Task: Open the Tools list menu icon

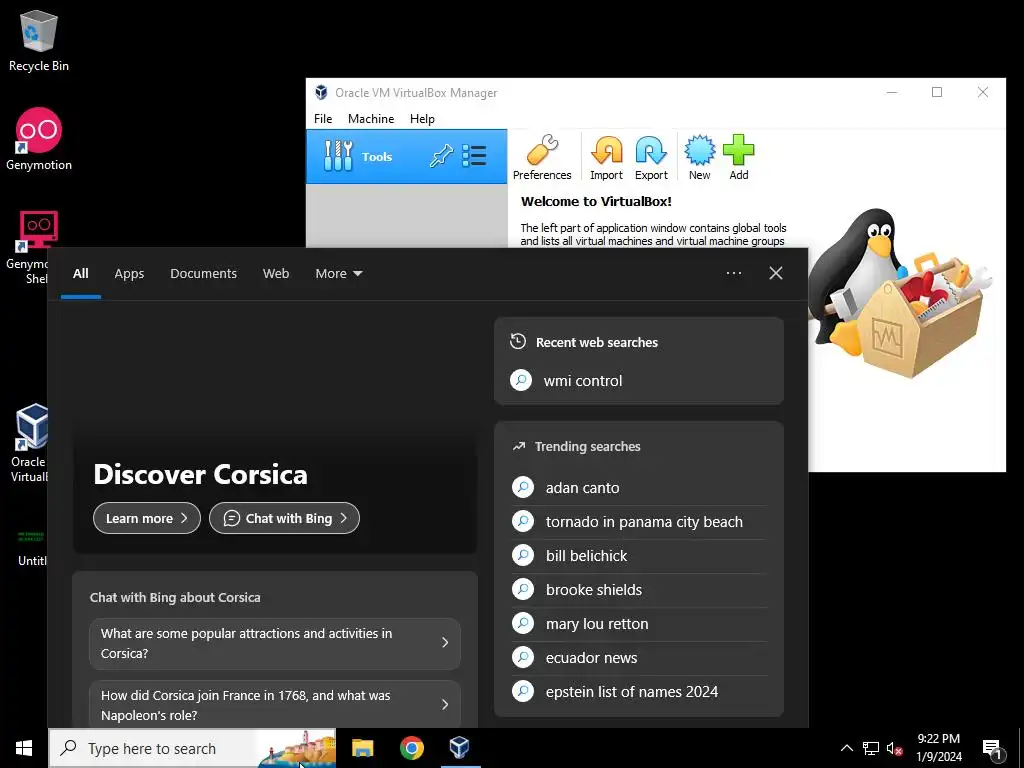Action: pos(474,156)
